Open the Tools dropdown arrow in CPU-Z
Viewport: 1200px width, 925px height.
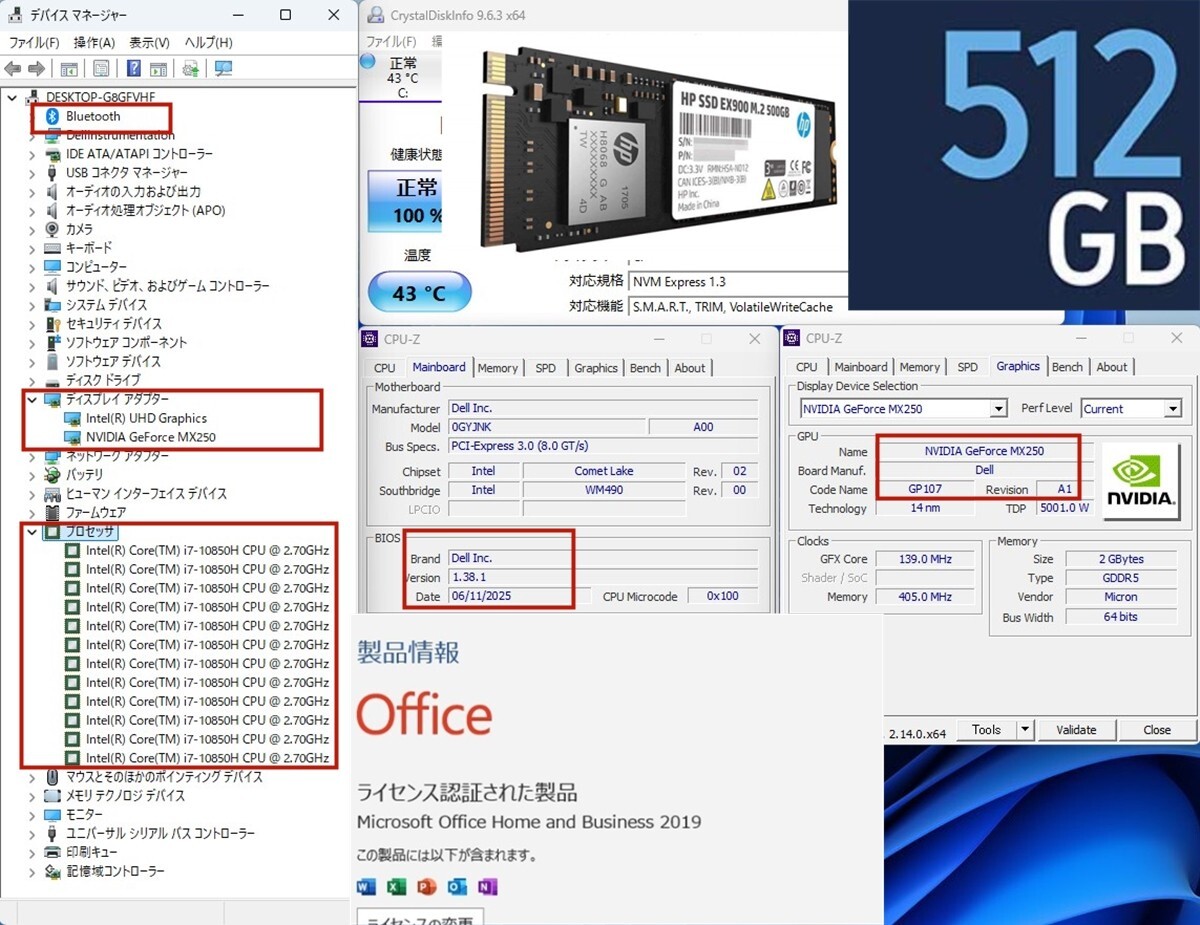click(x=1024, y=730)
